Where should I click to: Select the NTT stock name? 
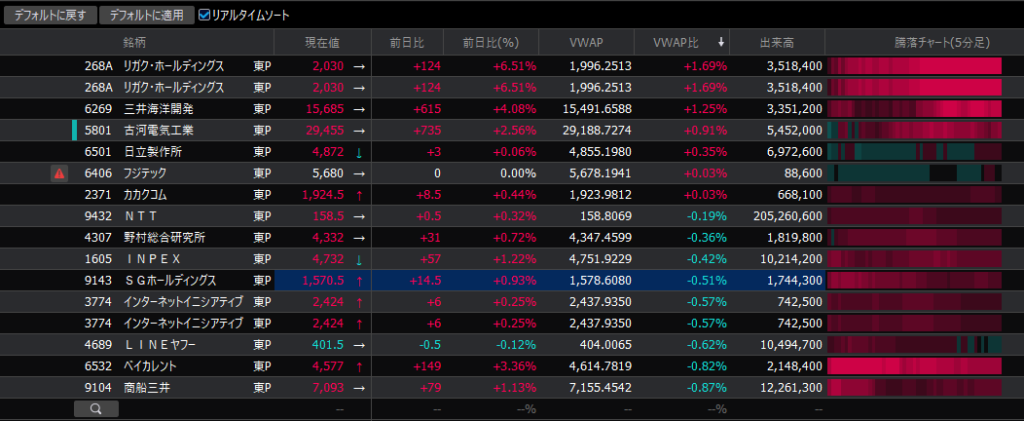tap(141, 216)
